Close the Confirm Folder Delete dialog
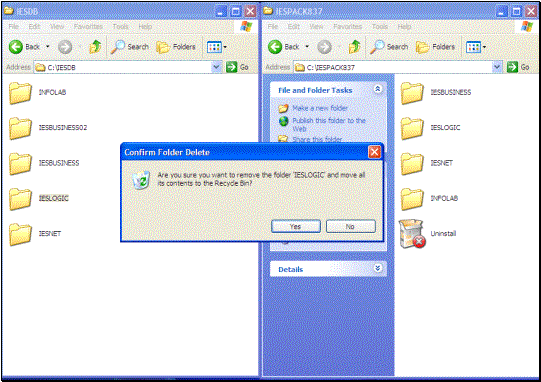 (374, 152)
